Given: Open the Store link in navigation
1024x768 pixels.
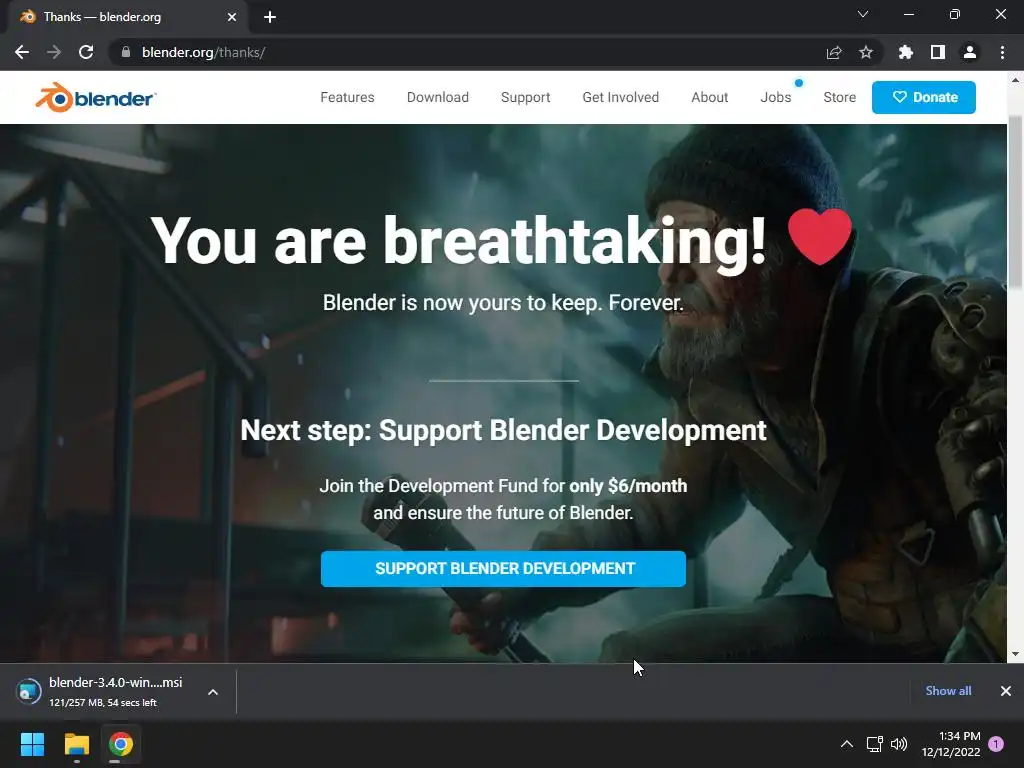Looking at the screenshot, I should (x=839, y=97).
